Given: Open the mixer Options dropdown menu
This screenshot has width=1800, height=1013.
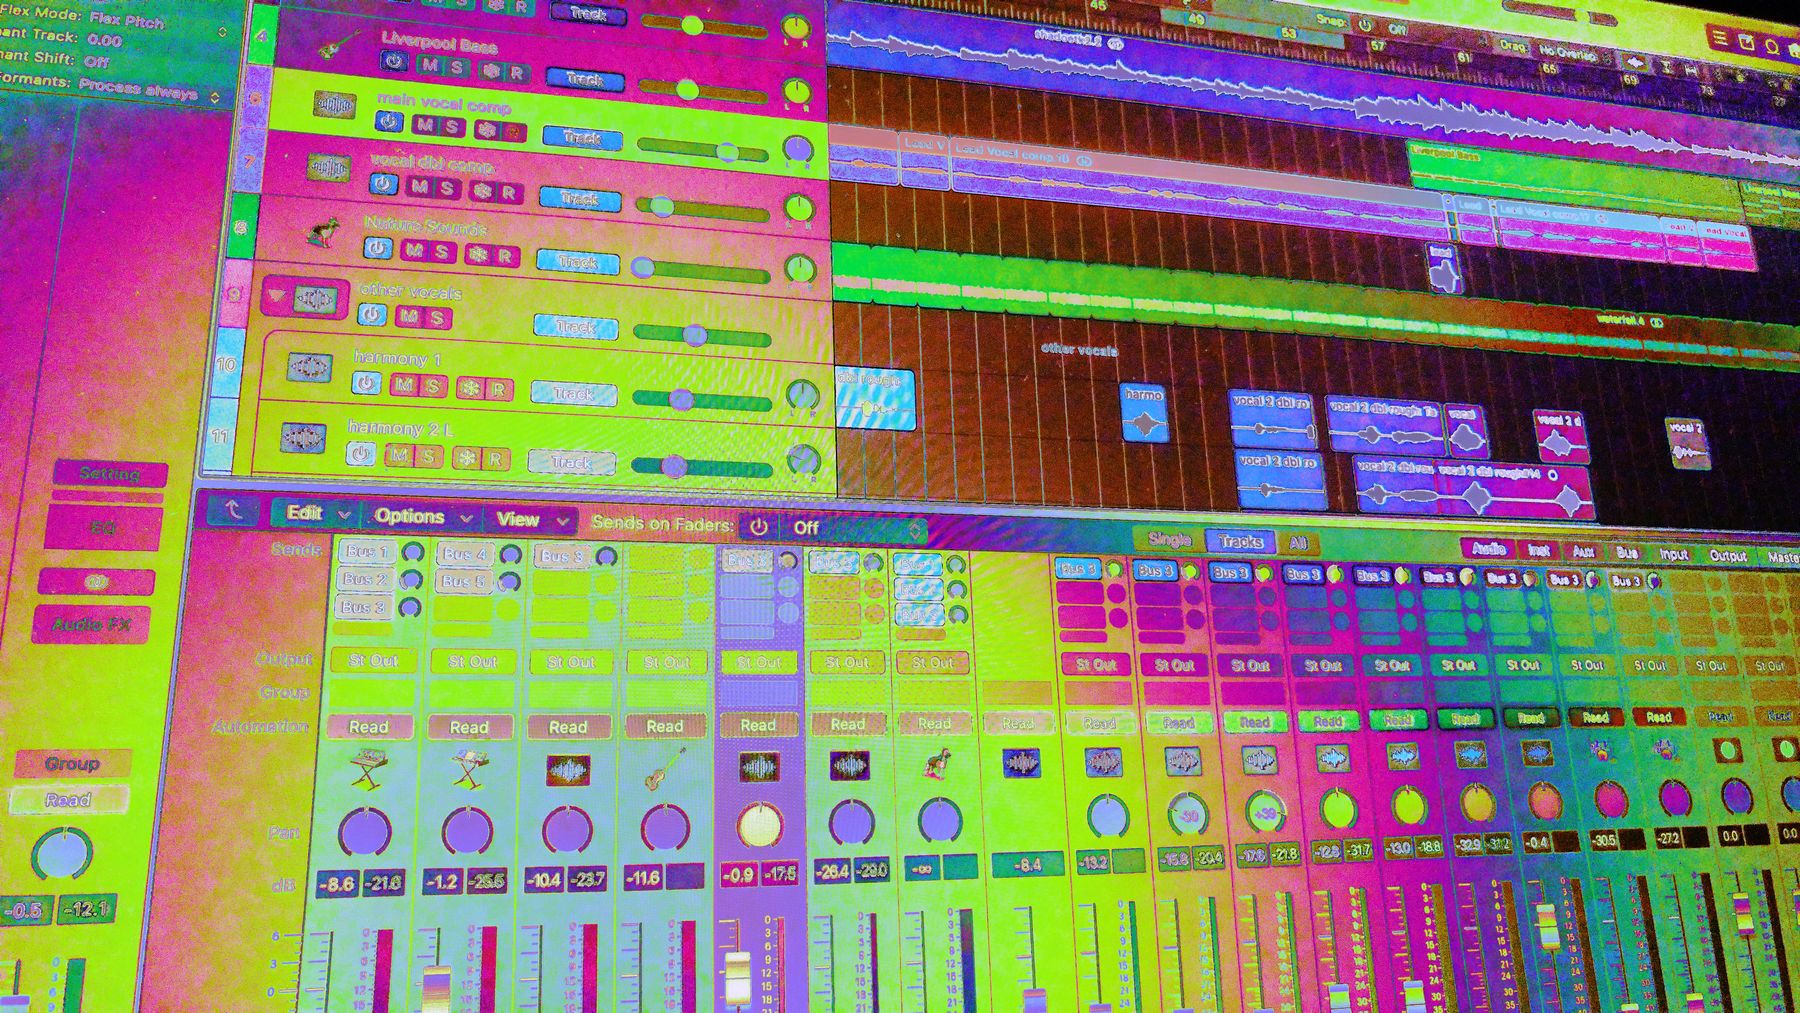Looking at the screenshot, I should point(421,517).
